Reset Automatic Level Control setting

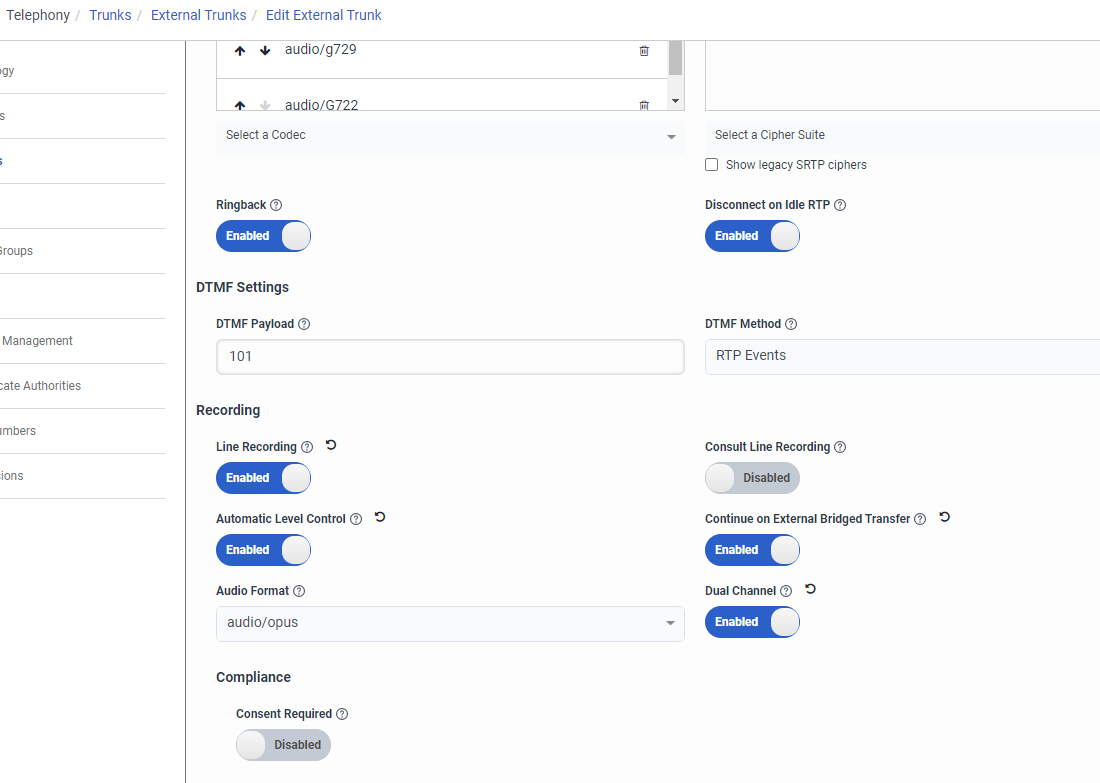click(380, 518)
